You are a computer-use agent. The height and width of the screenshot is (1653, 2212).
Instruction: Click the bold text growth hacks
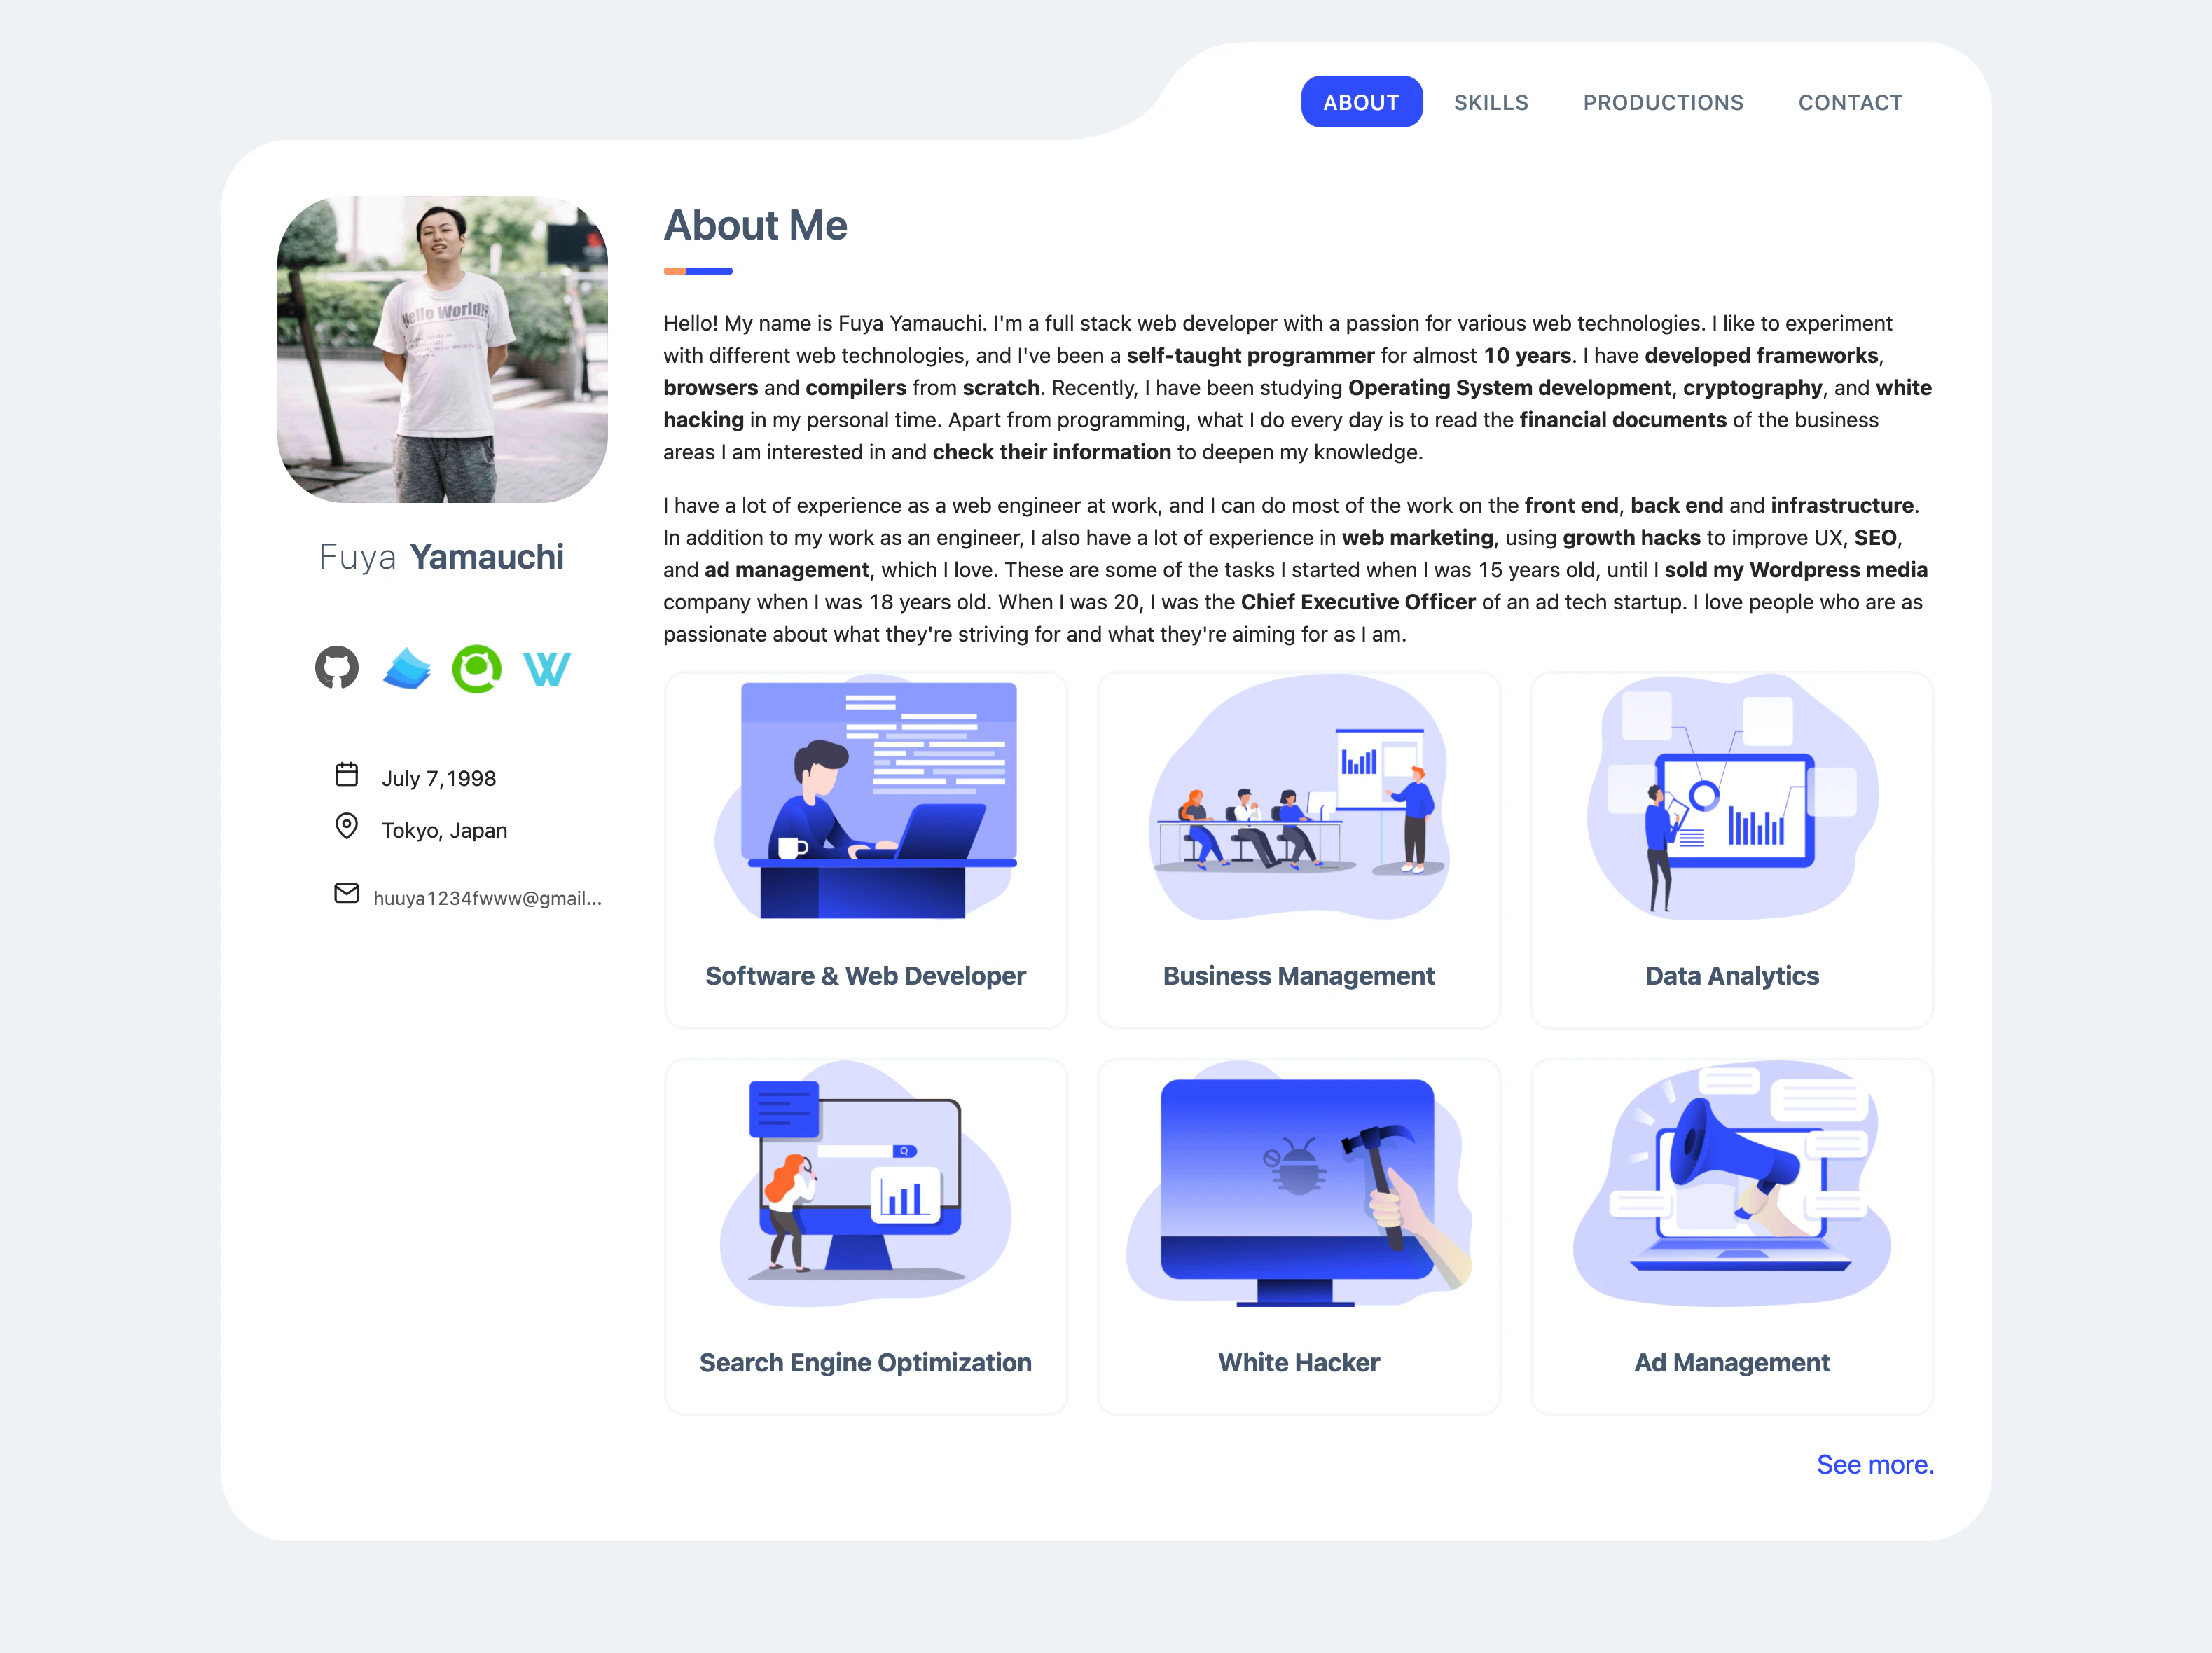(x=1631, y=538)
